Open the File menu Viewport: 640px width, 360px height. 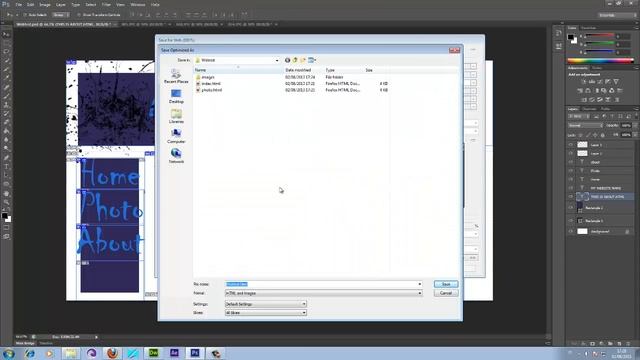click(19, 4)
